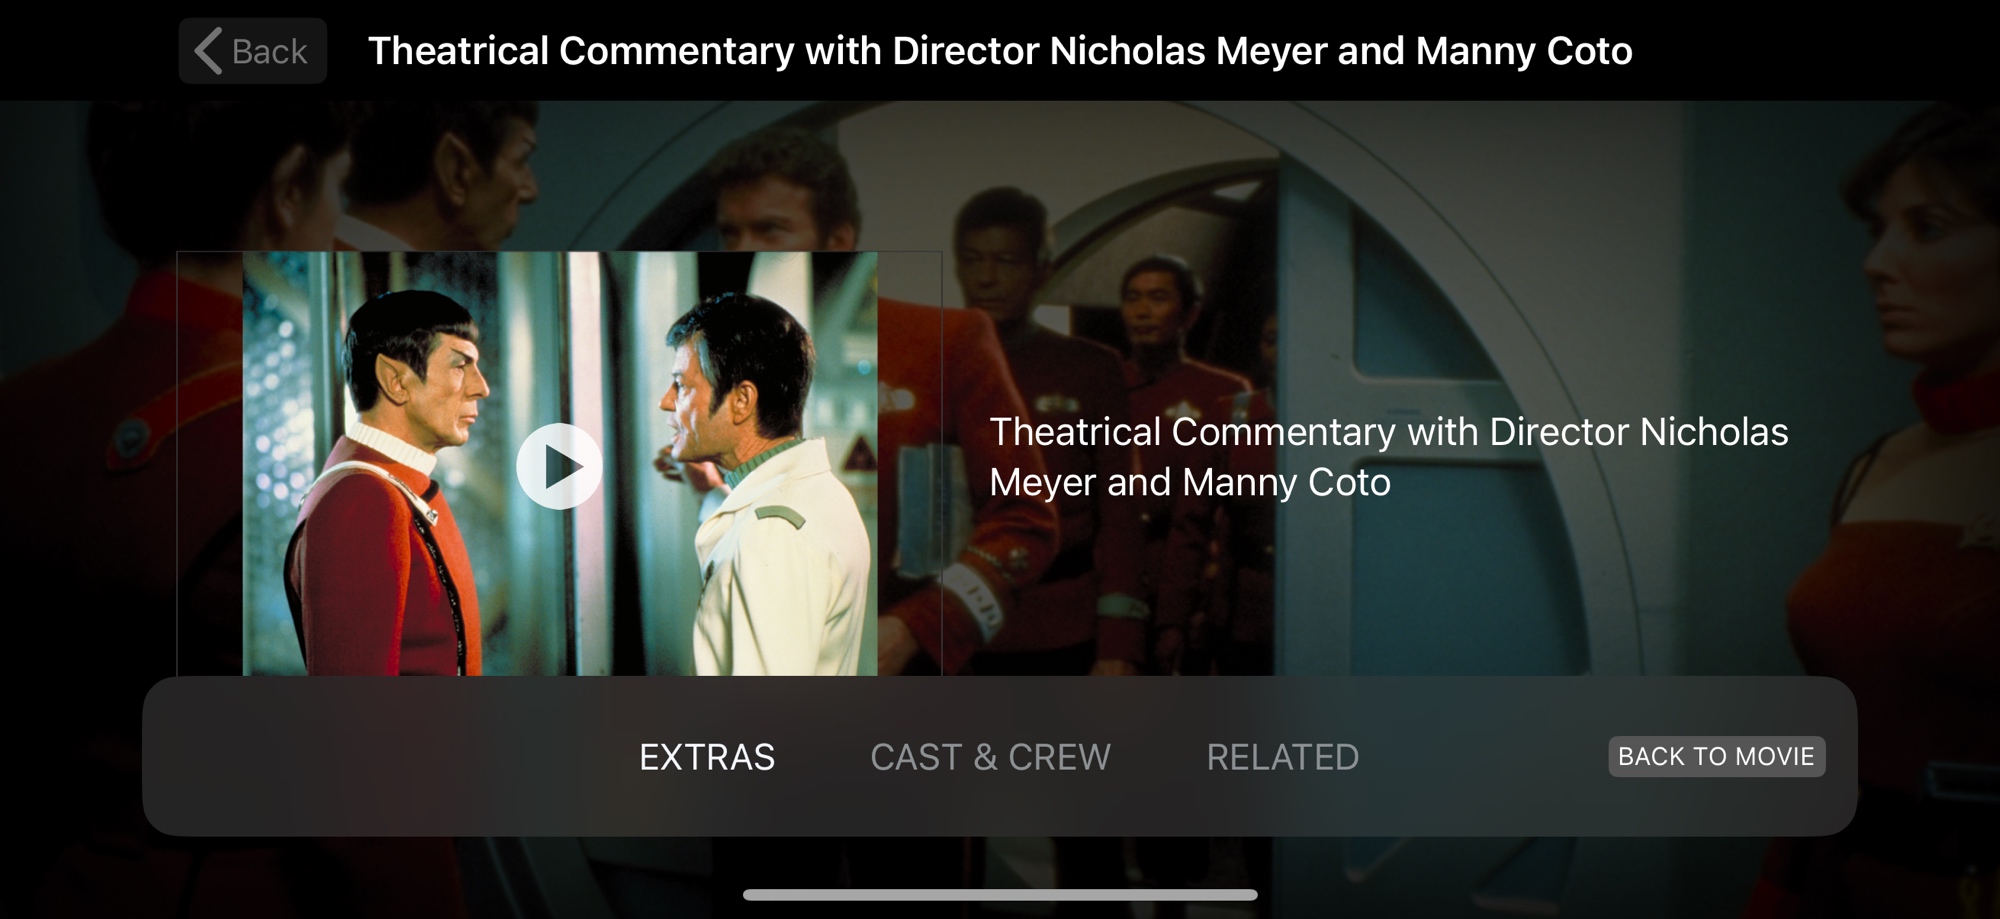Click the black margin of the thumbnail frame
2000x919 pixels.
[x=210, y=463]
